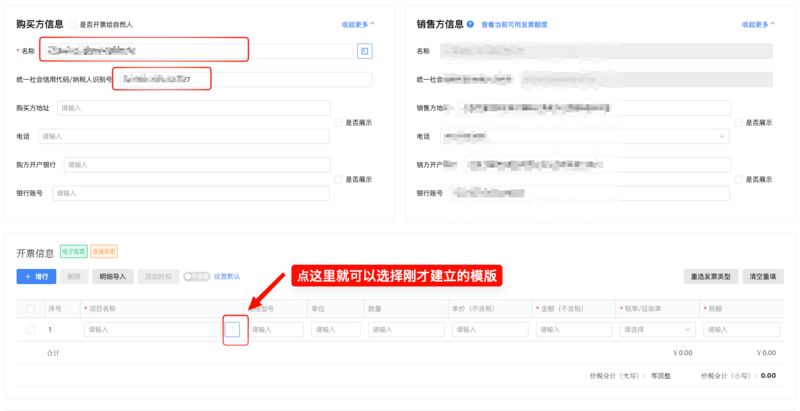Screen dimensions: 800x411
Task: Focus the 购方开户银行 input field
Action: point(197,165)
